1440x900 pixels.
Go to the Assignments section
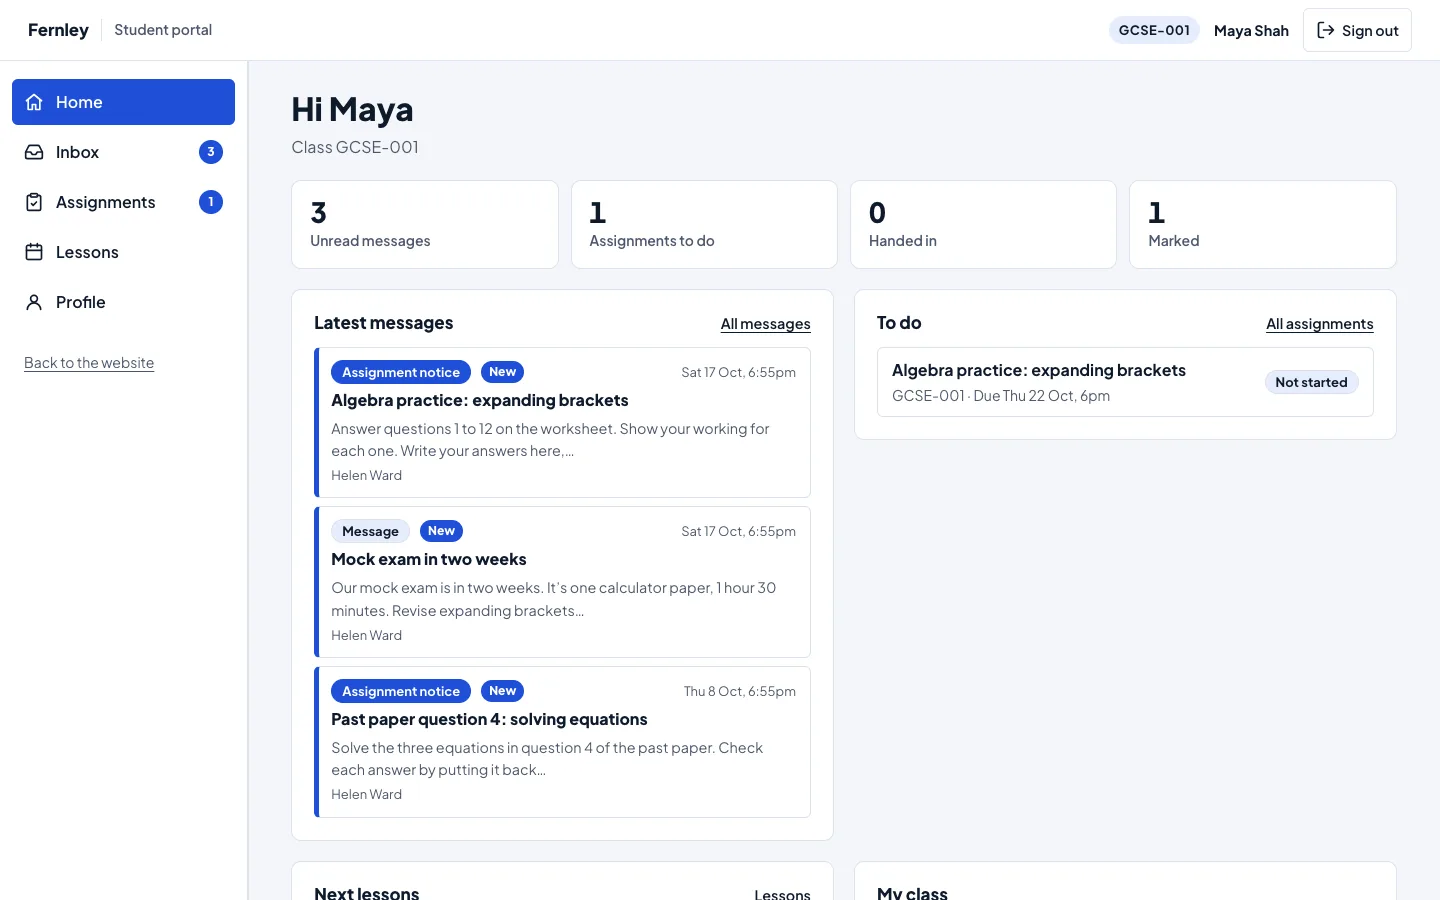(x=123, y=202)
